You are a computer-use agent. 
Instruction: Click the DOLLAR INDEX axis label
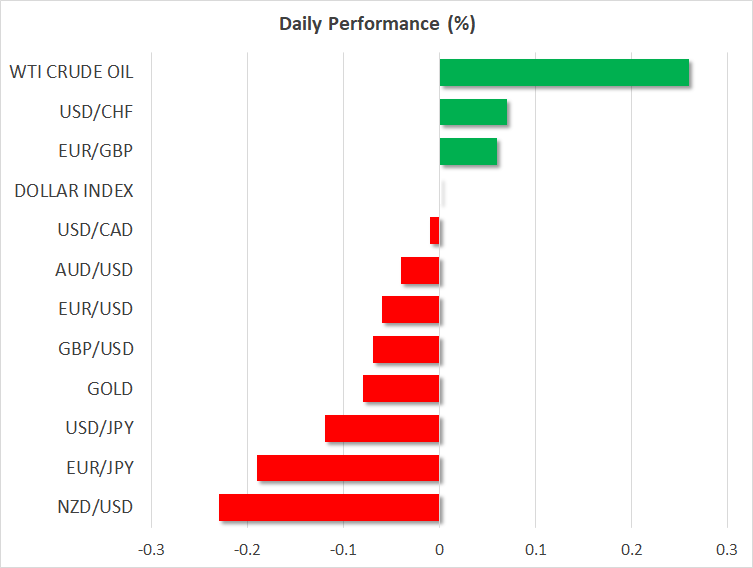coord(74,191)
